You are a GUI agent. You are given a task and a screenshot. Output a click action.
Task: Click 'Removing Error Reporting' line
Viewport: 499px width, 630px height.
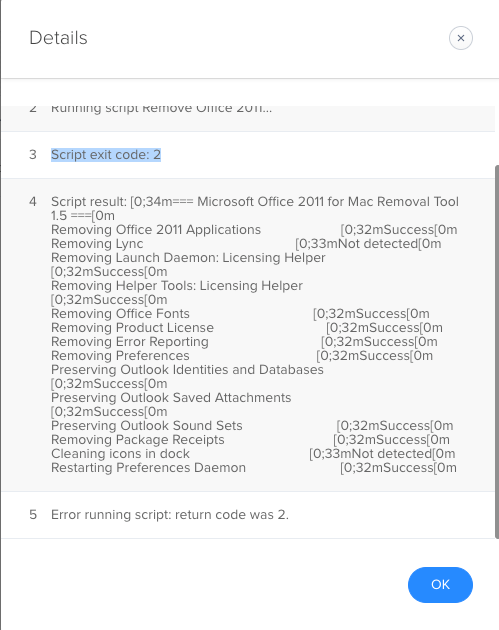[x=130, y=342]
